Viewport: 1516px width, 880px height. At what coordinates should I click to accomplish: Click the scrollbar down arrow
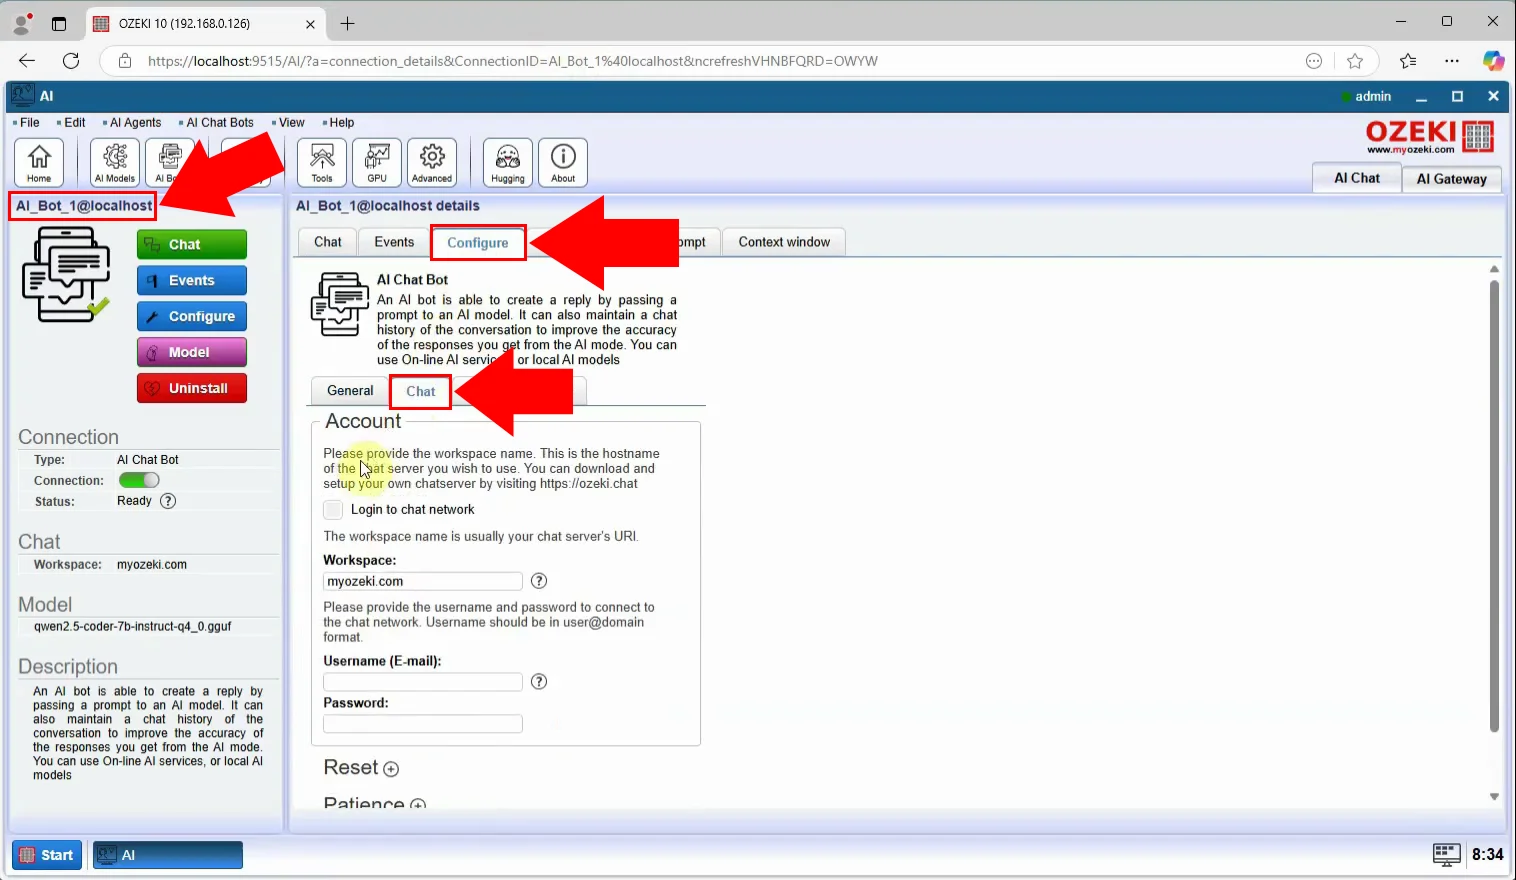pyautogui.click(x=1494, y=797)
